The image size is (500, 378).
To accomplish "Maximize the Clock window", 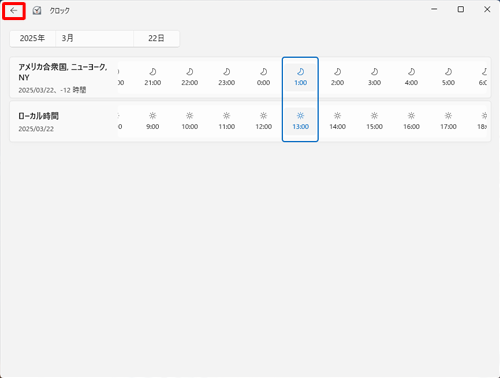I will coord(461,9).
